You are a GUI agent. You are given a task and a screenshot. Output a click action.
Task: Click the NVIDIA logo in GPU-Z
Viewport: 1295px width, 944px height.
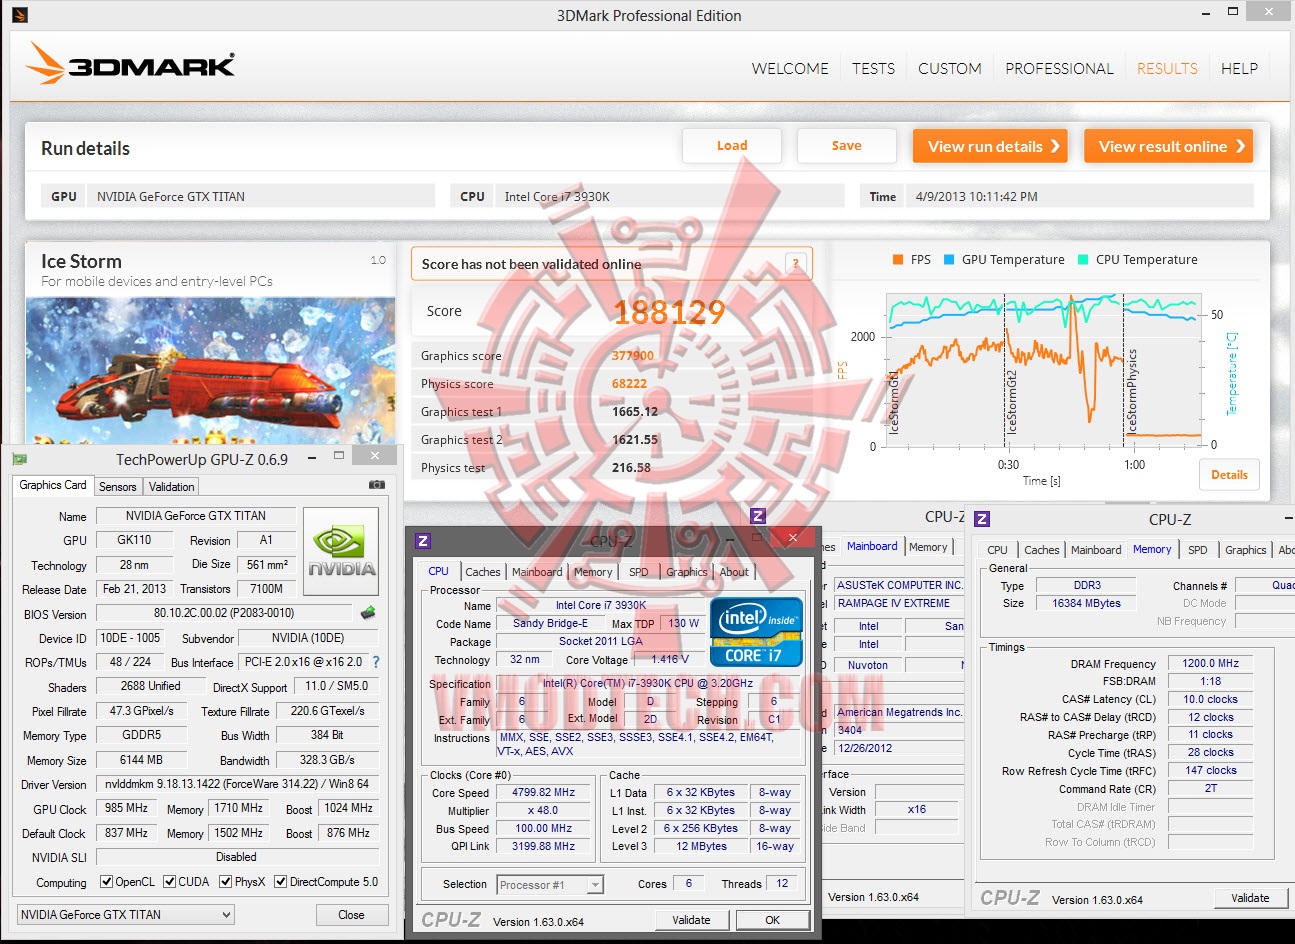(341, 551)
